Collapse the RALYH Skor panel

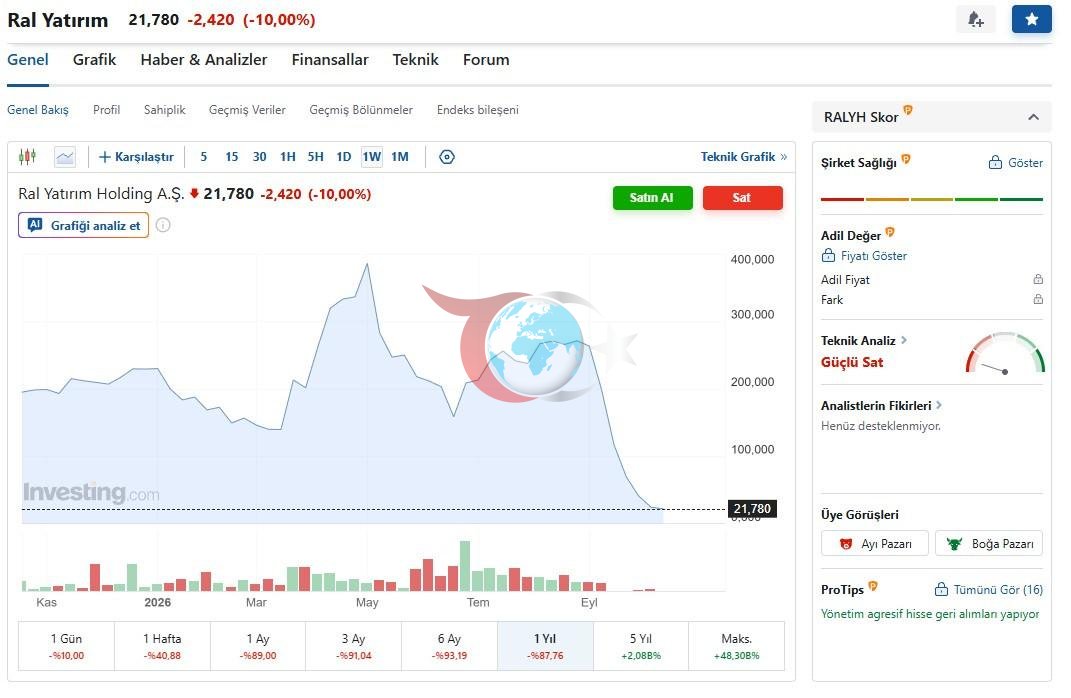click(1033, 117)
